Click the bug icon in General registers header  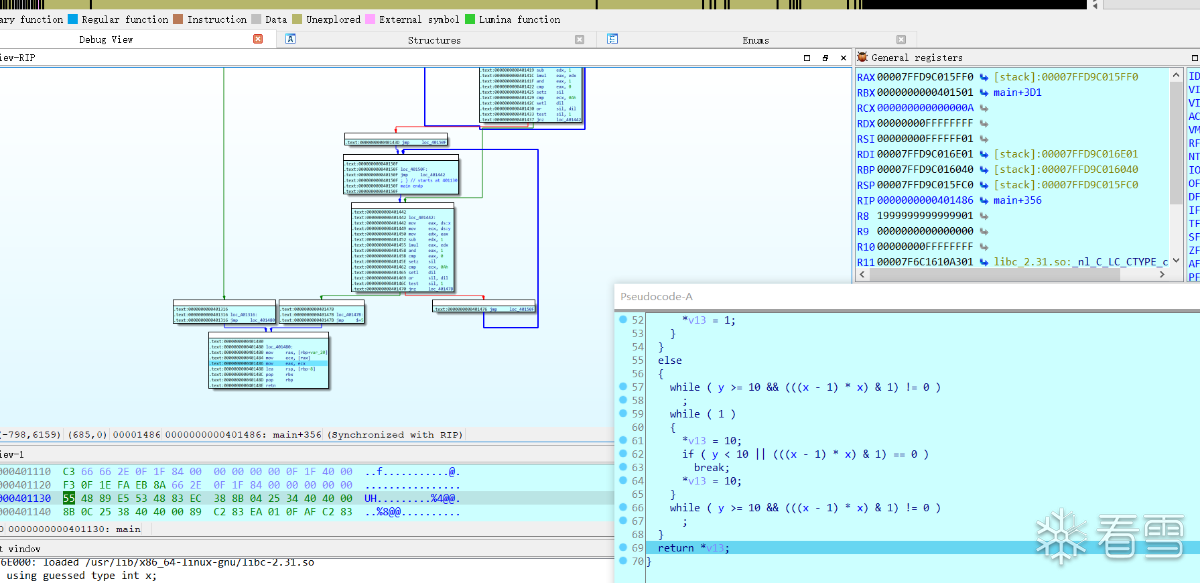click(863, 58)
